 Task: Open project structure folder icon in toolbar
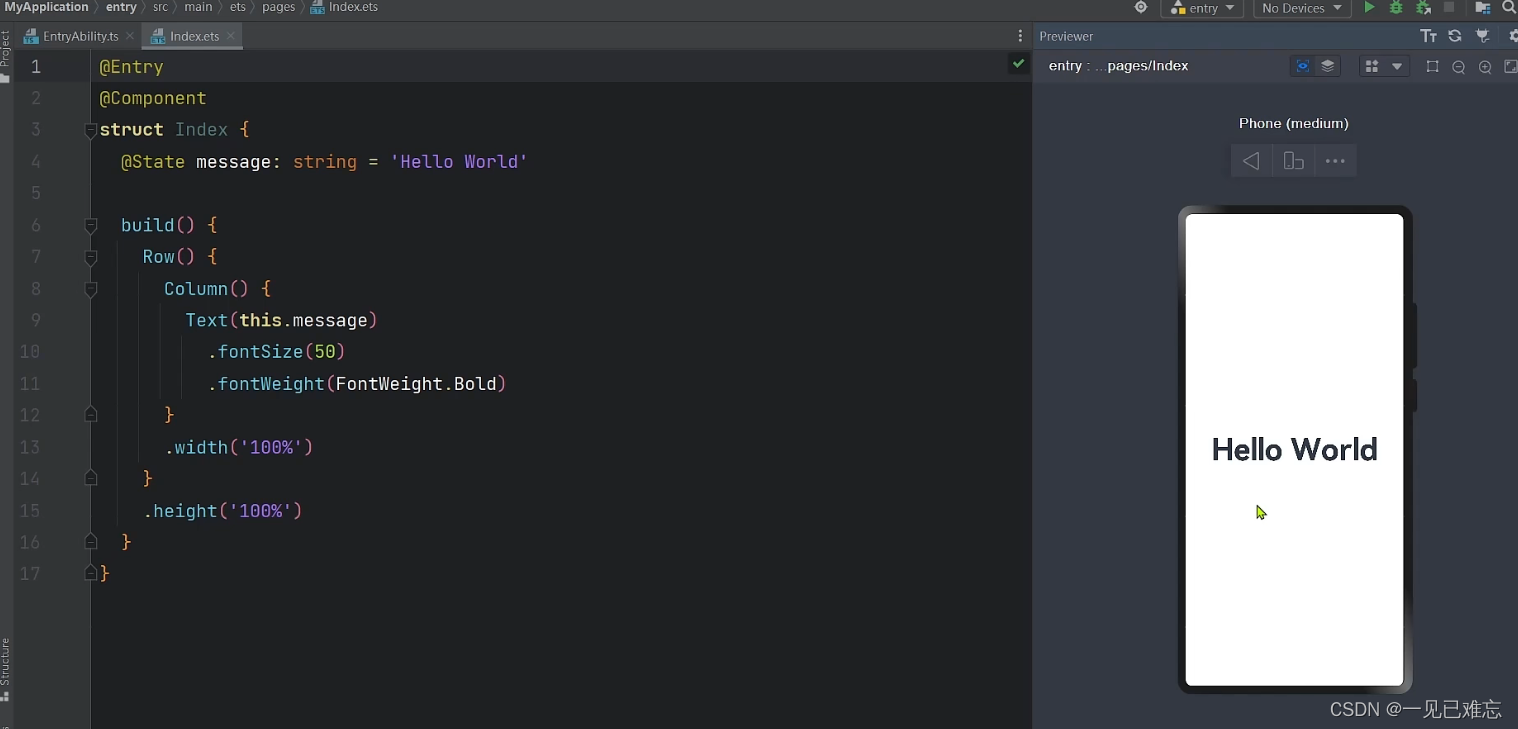[1483, 8]
